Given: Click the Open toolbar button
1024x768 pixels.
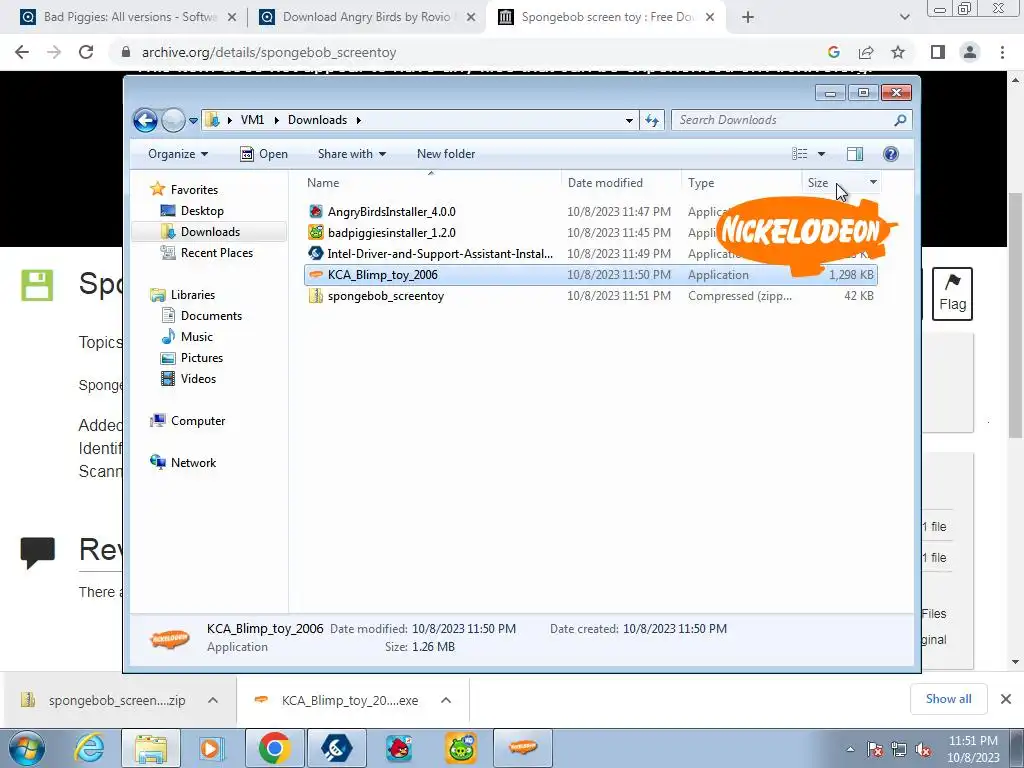Looking at the screenshot, I should (264, 154).
